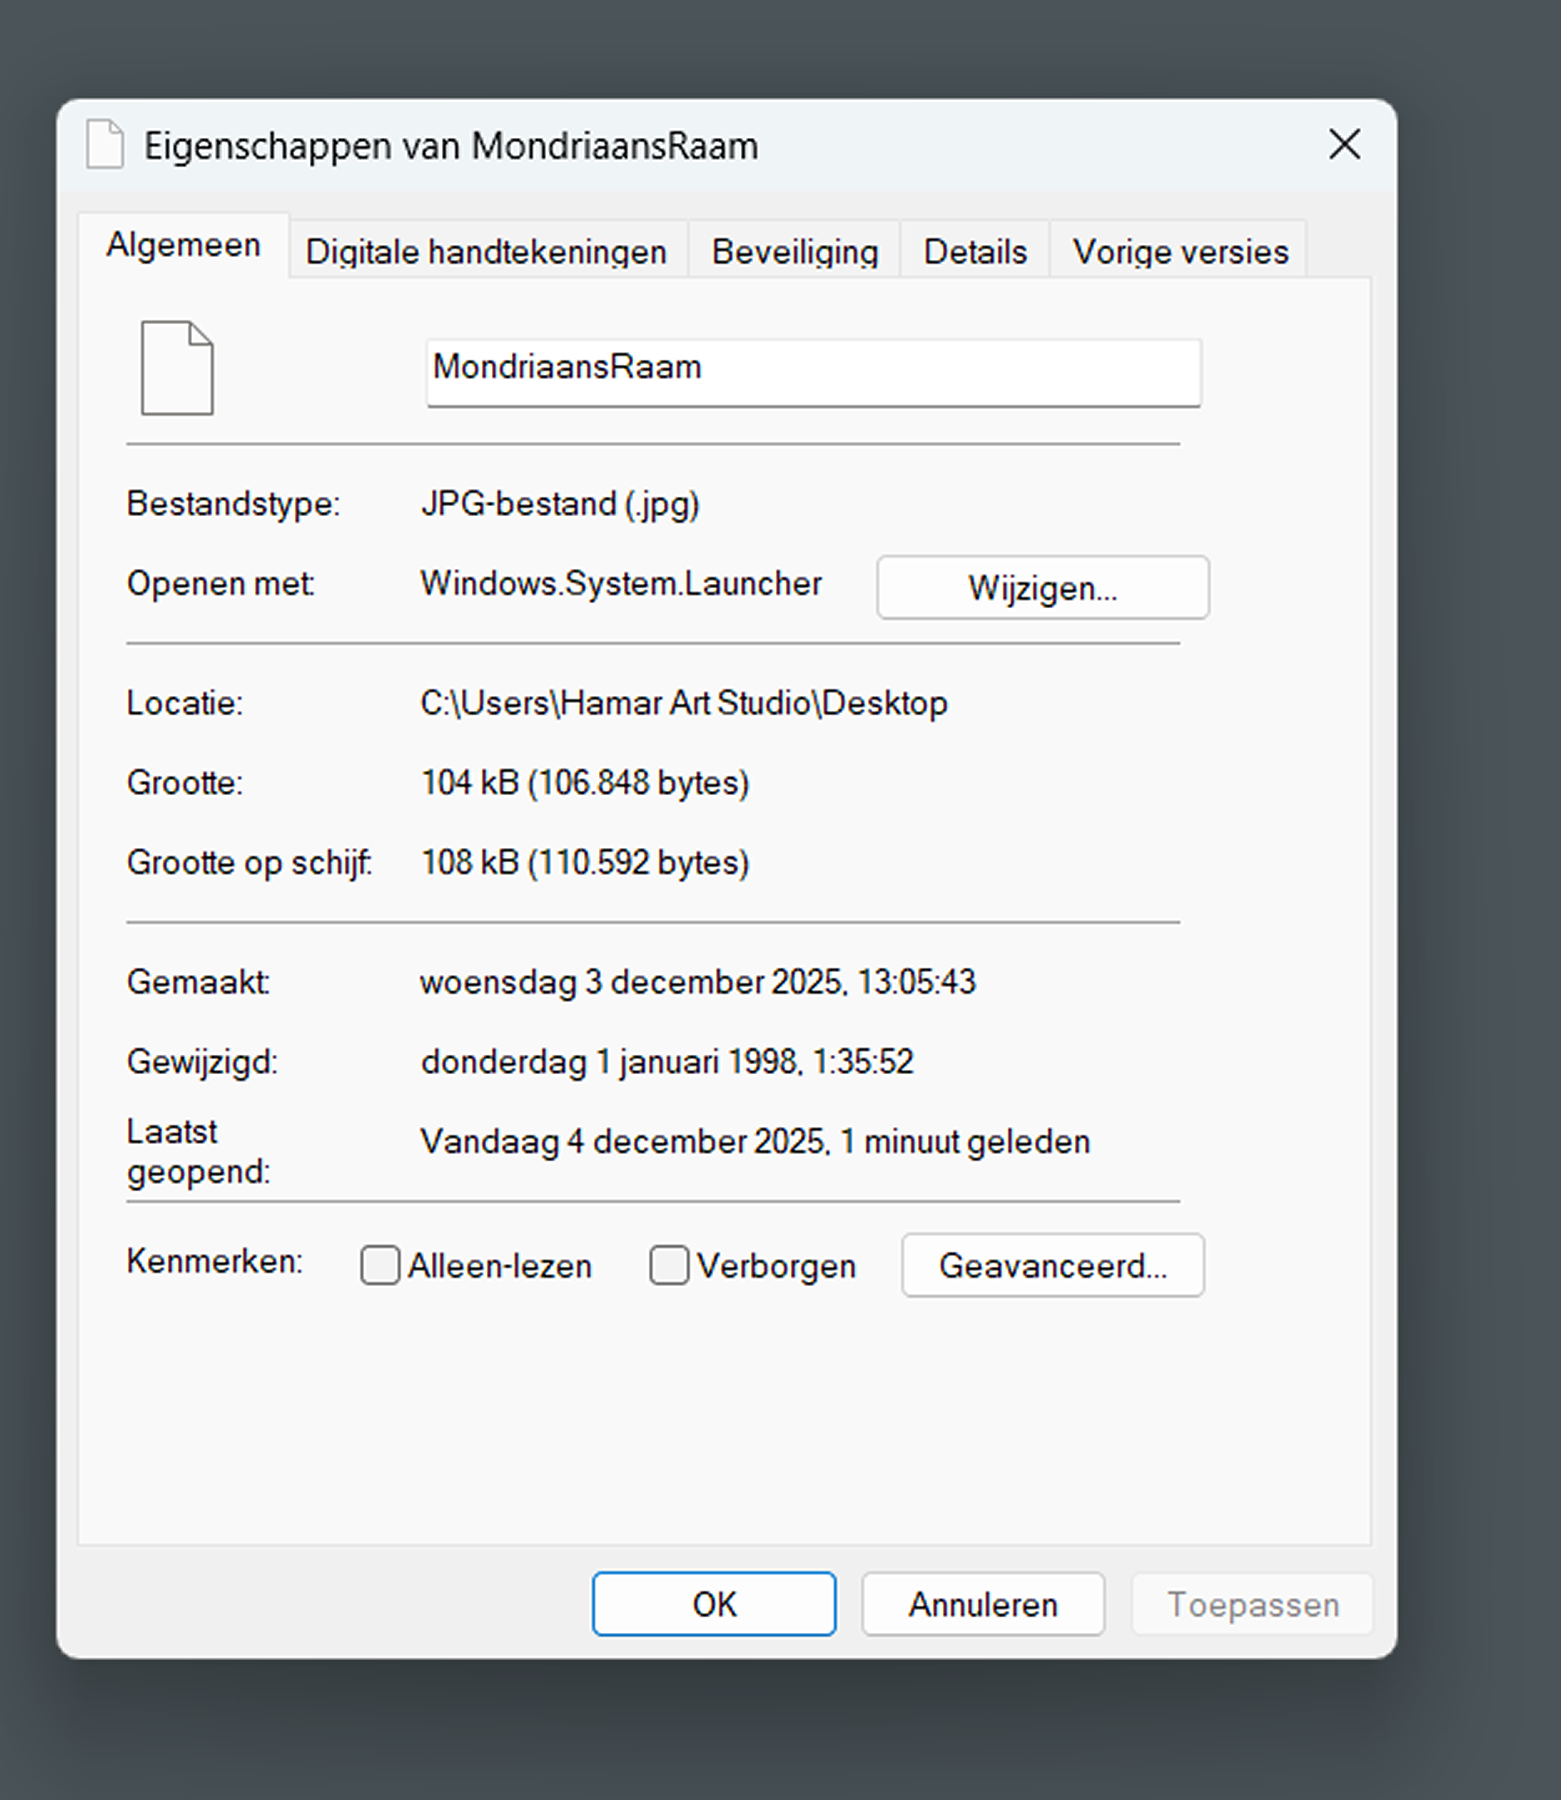Click the file icon in the title bar

coord(105,145)
